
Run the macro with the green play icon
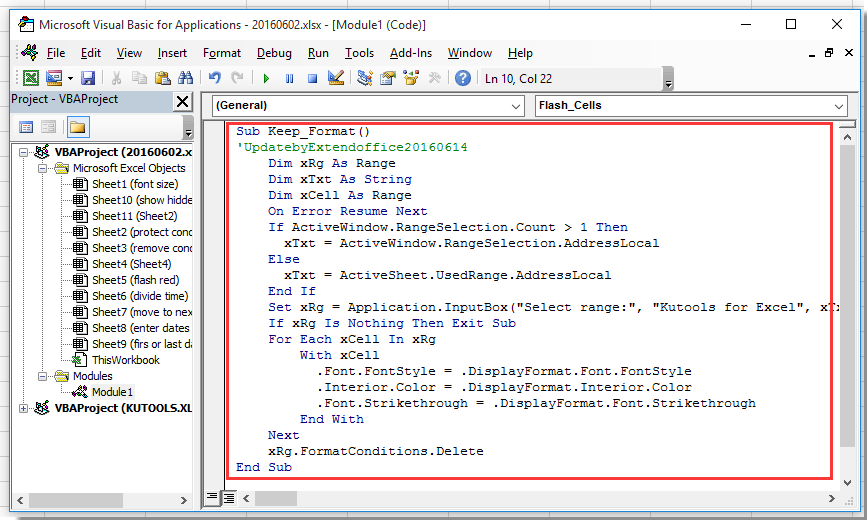[x=266, y=78]
